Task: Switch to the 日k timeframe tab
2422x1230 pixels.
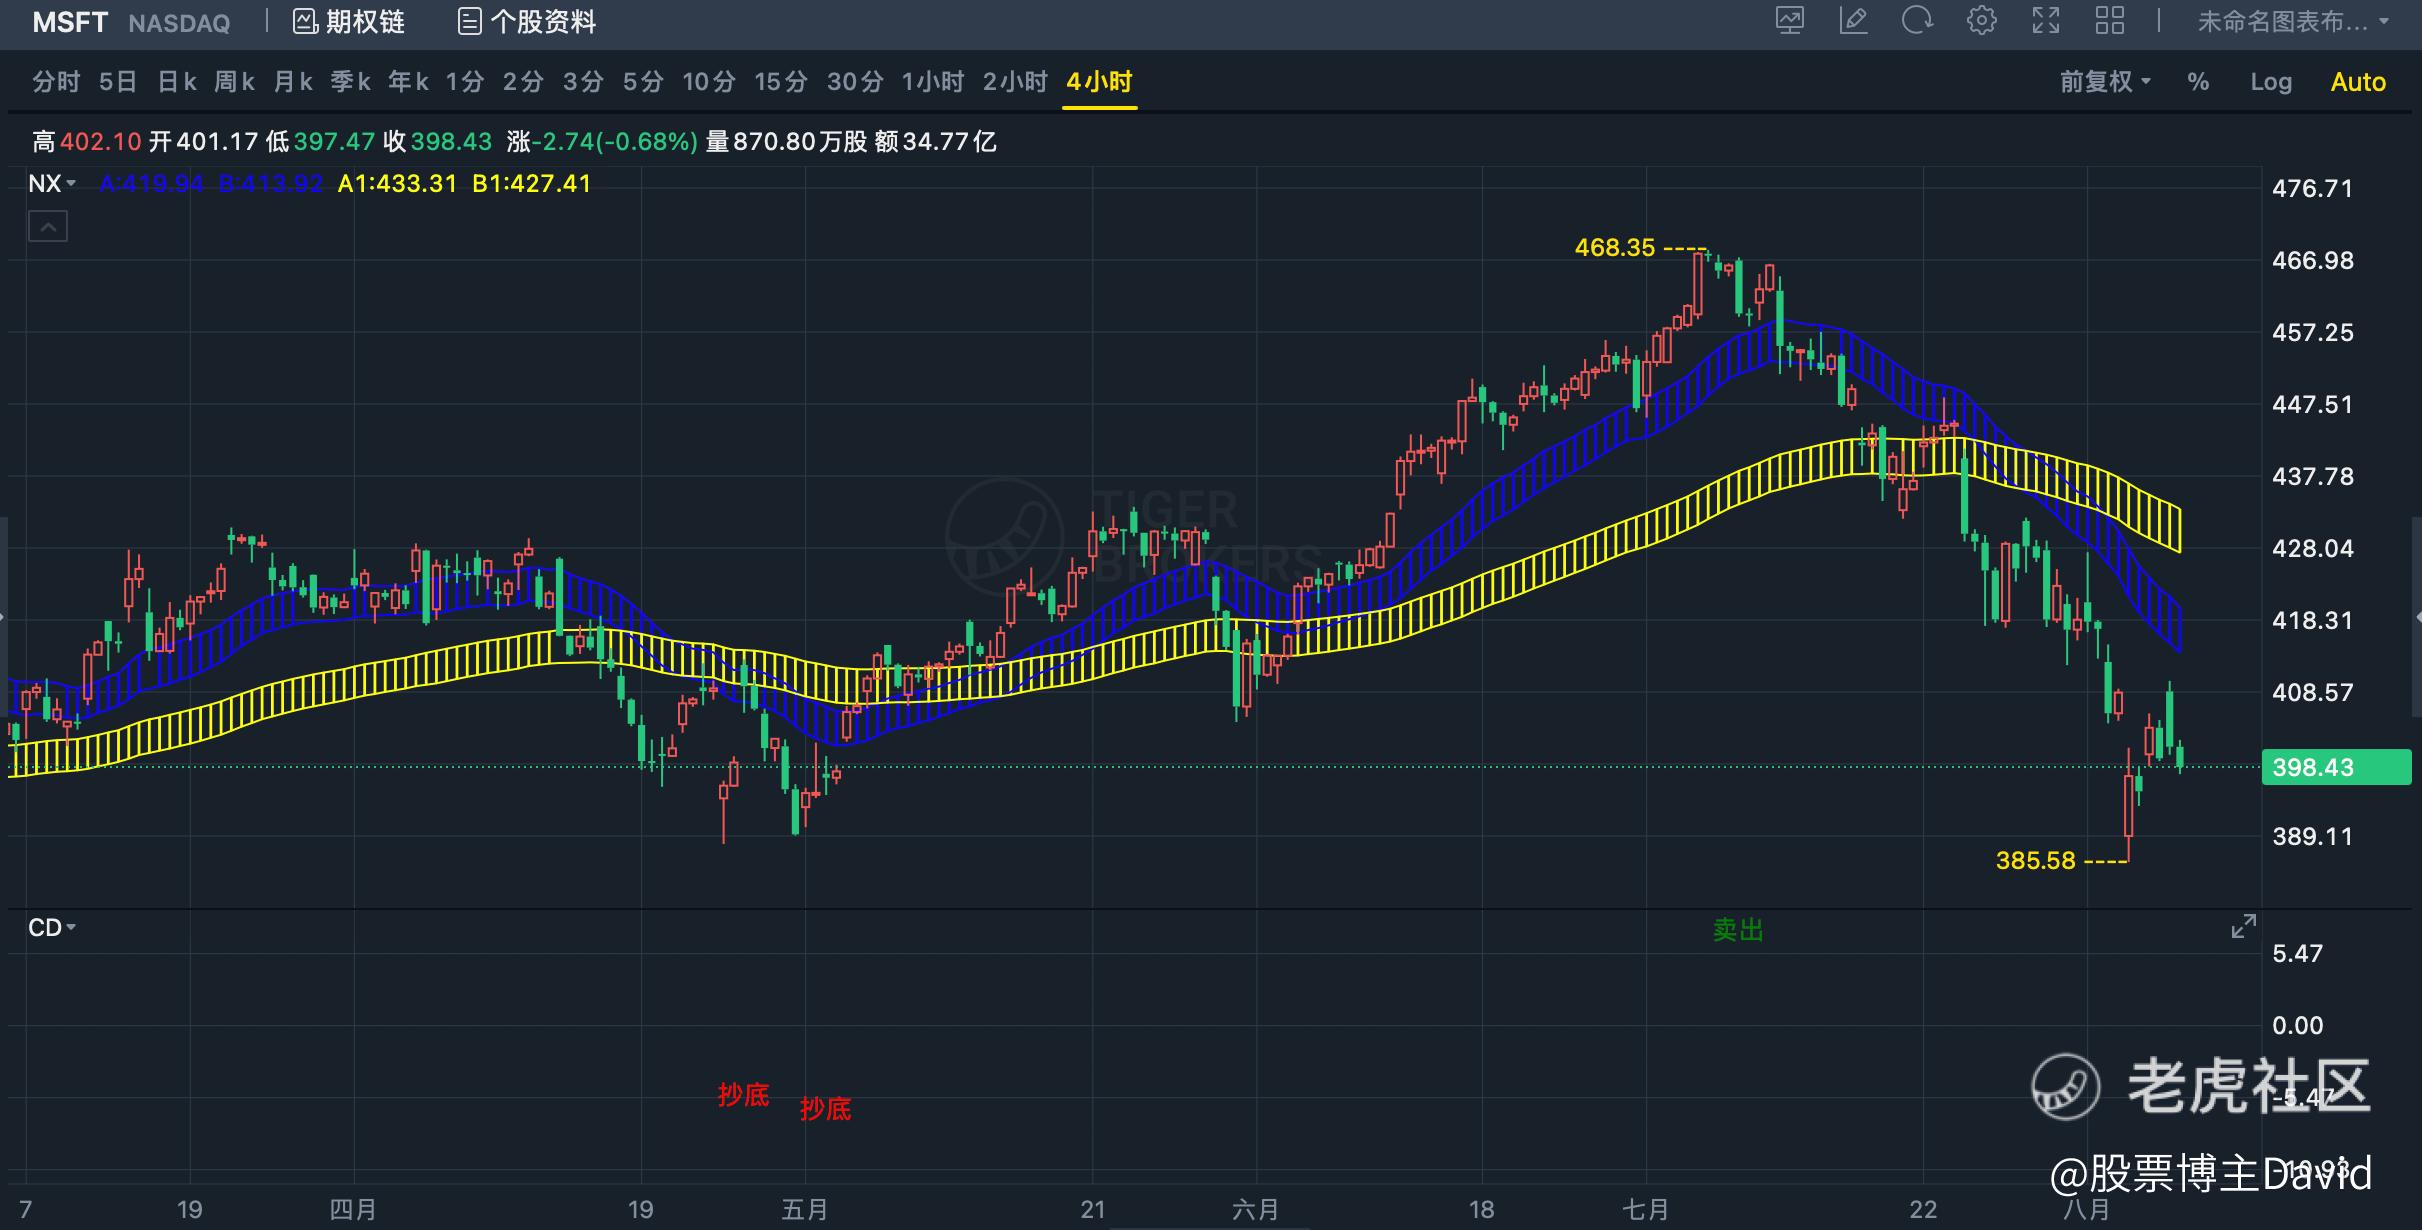Action: point(177,82)
